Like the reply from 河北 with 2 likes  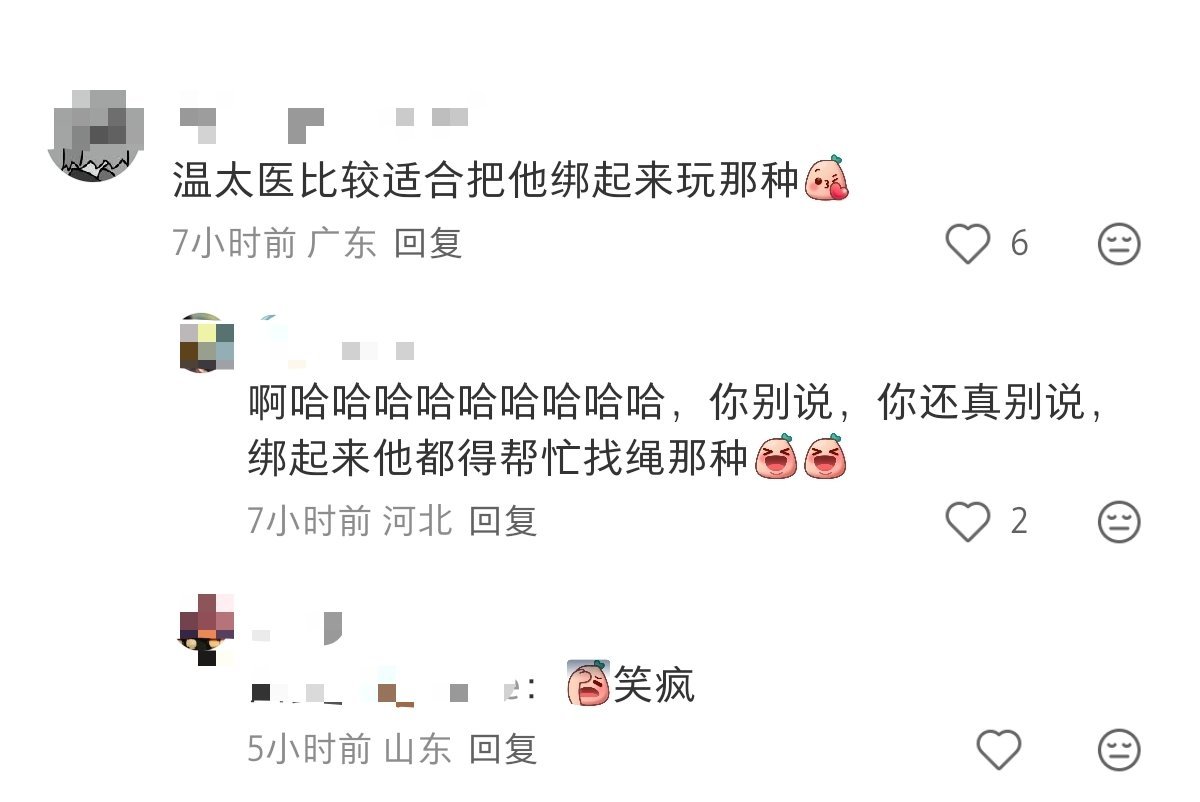[x=968, y=522]
